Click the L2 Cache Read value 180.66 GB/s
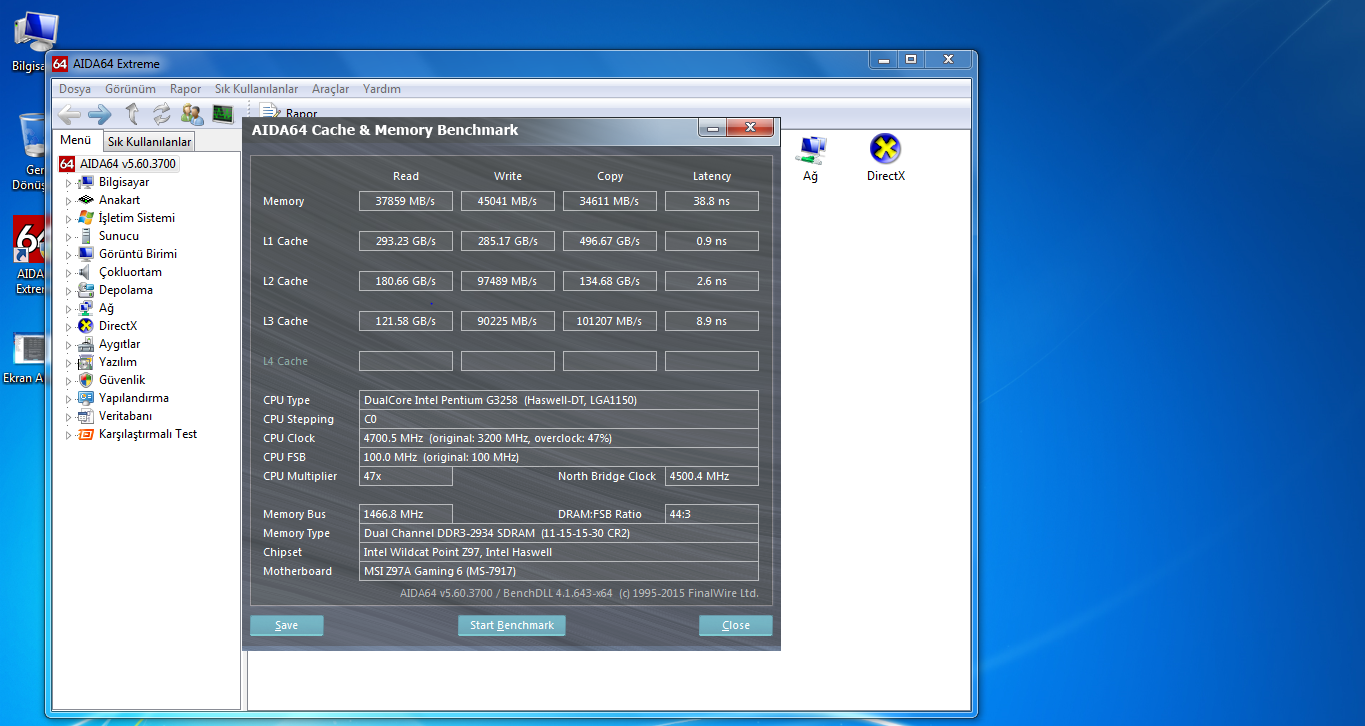The width and height of the screenshot is (1365, 726). [406, 281]
